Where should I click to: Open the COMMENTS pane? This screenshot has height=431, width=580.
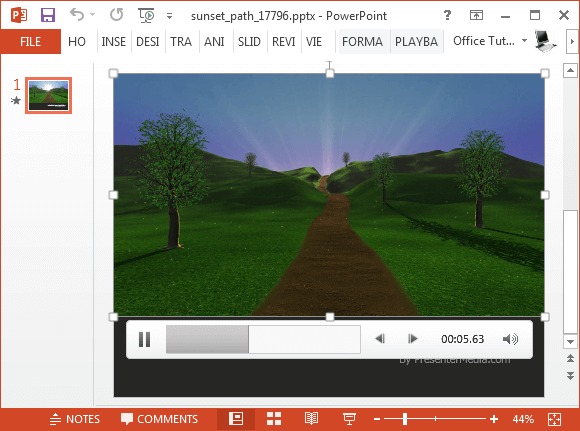[x=159, y=419]
